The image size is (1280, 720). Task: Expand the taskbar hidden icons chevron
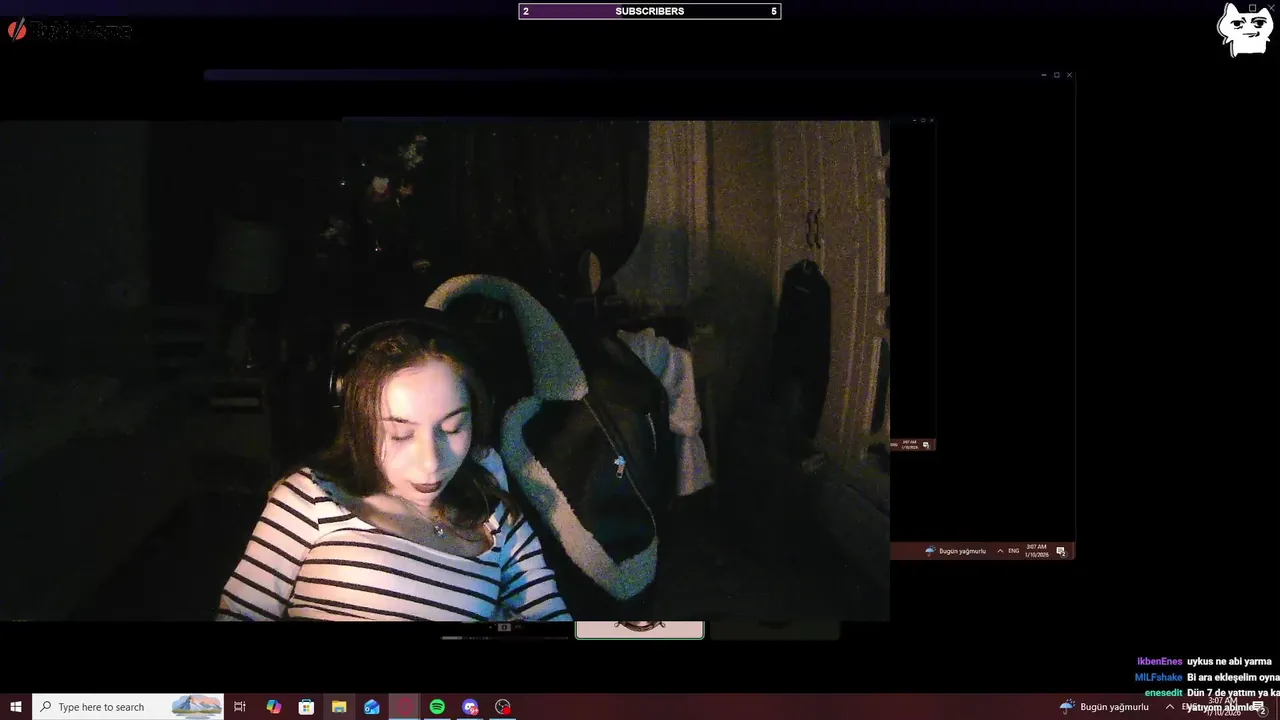(1169, 707)
